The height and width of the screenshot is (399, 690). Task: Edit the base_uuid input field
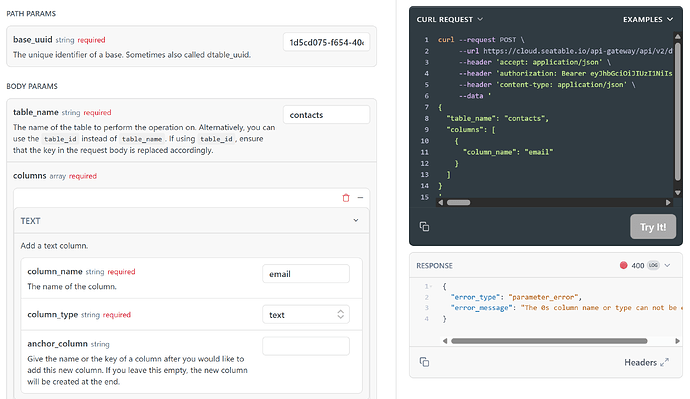click(x=327, y=42)
